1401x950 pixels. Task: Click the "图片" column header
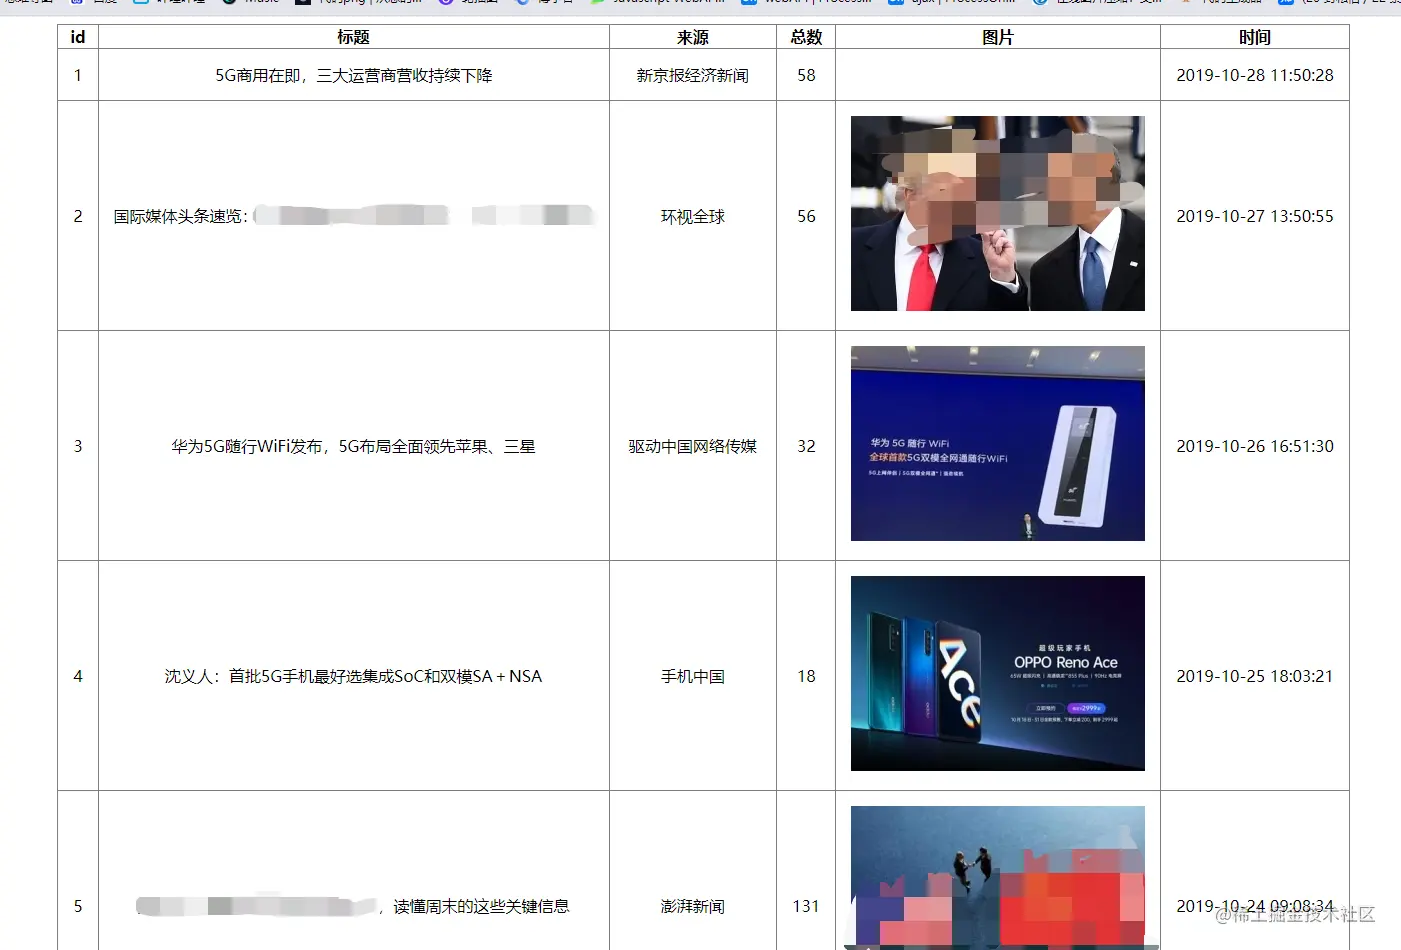point(998,37)
